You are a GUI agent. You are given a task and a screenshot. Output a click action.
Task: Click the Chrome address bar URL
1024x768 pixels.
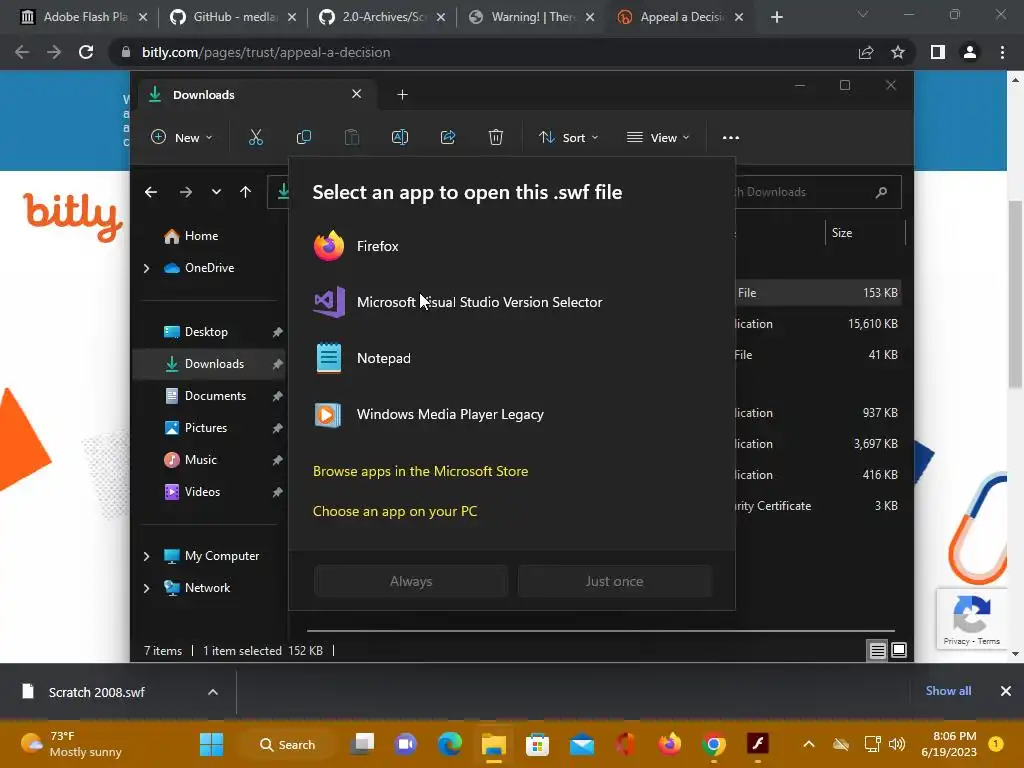point(266,52)
